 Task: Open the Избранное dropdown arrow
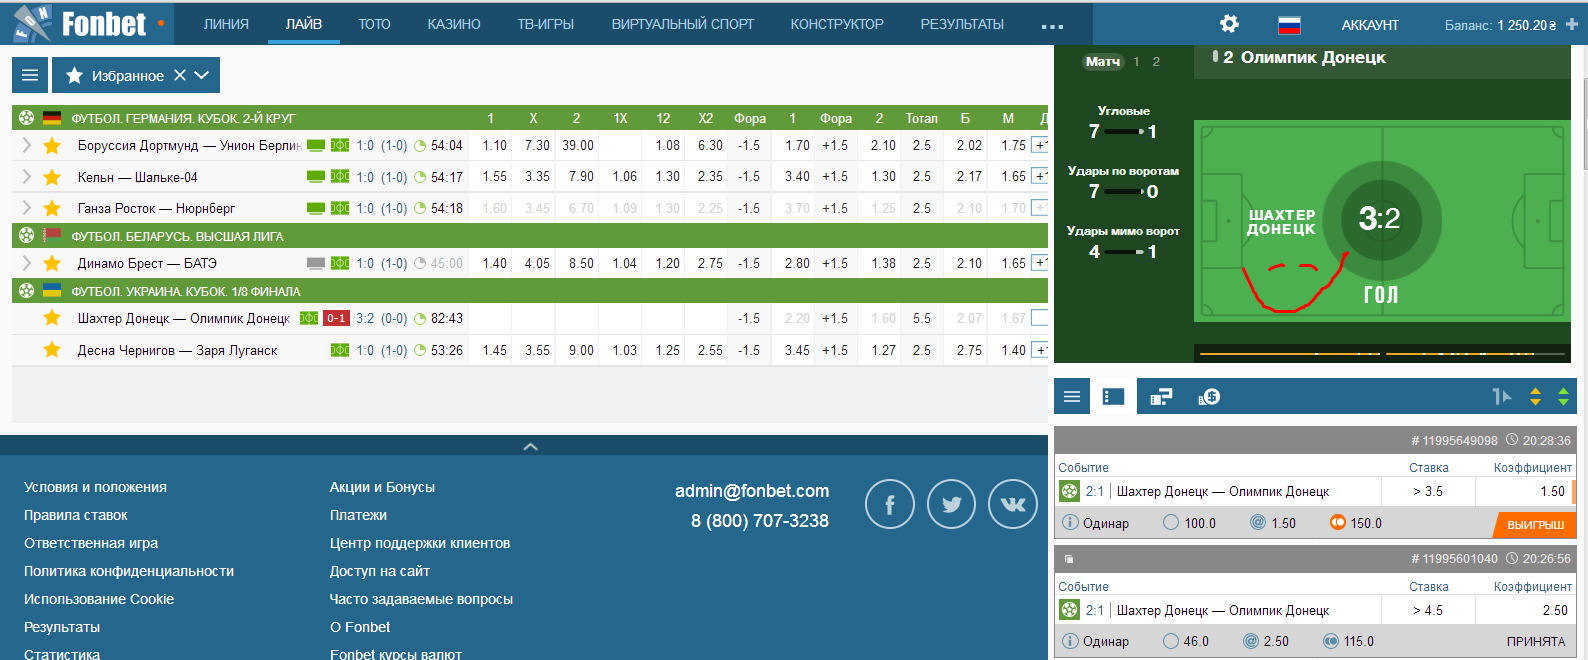[x=202, y=75]
